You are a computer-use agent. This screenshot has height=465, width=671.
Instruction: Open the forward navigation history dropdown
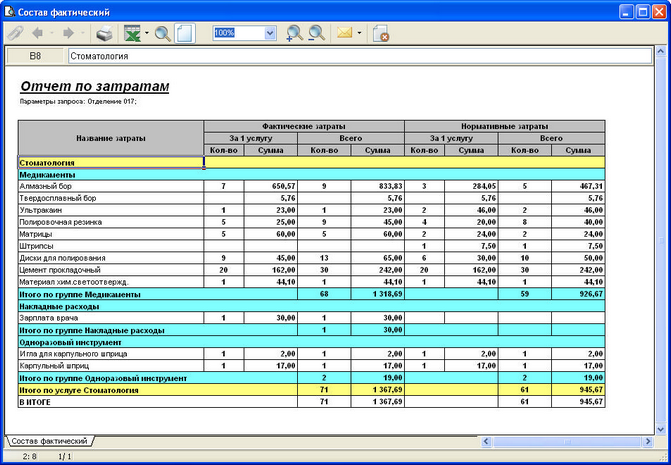82,33
